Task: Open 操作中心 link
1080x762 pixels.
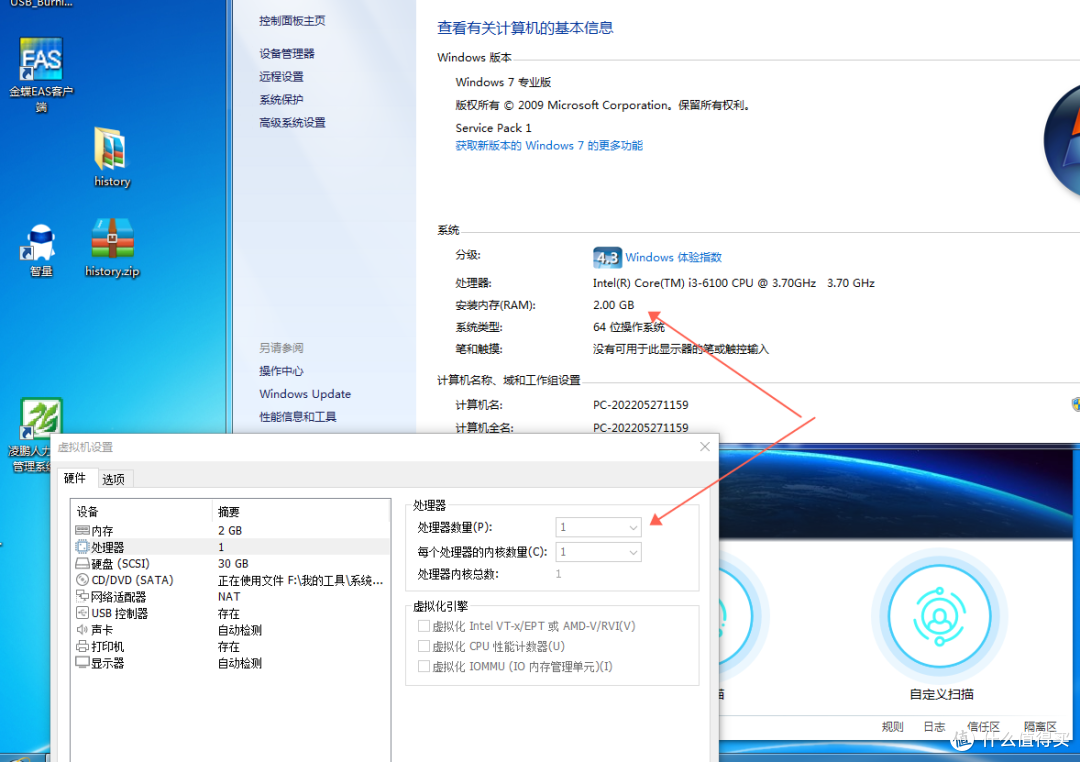Action: tap(281, 371)
